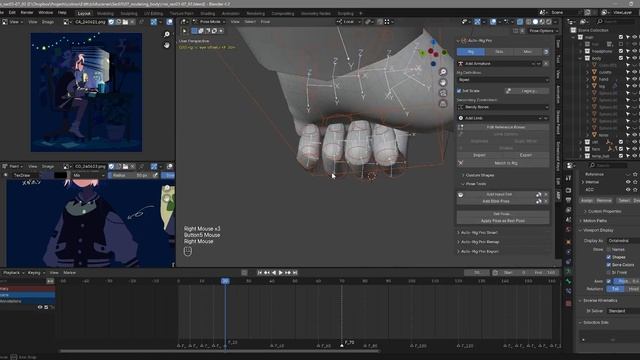The image size is (640, 360).
Task: Click the black TexDraw brush color swatch
Action: click(x=60, y=175)
